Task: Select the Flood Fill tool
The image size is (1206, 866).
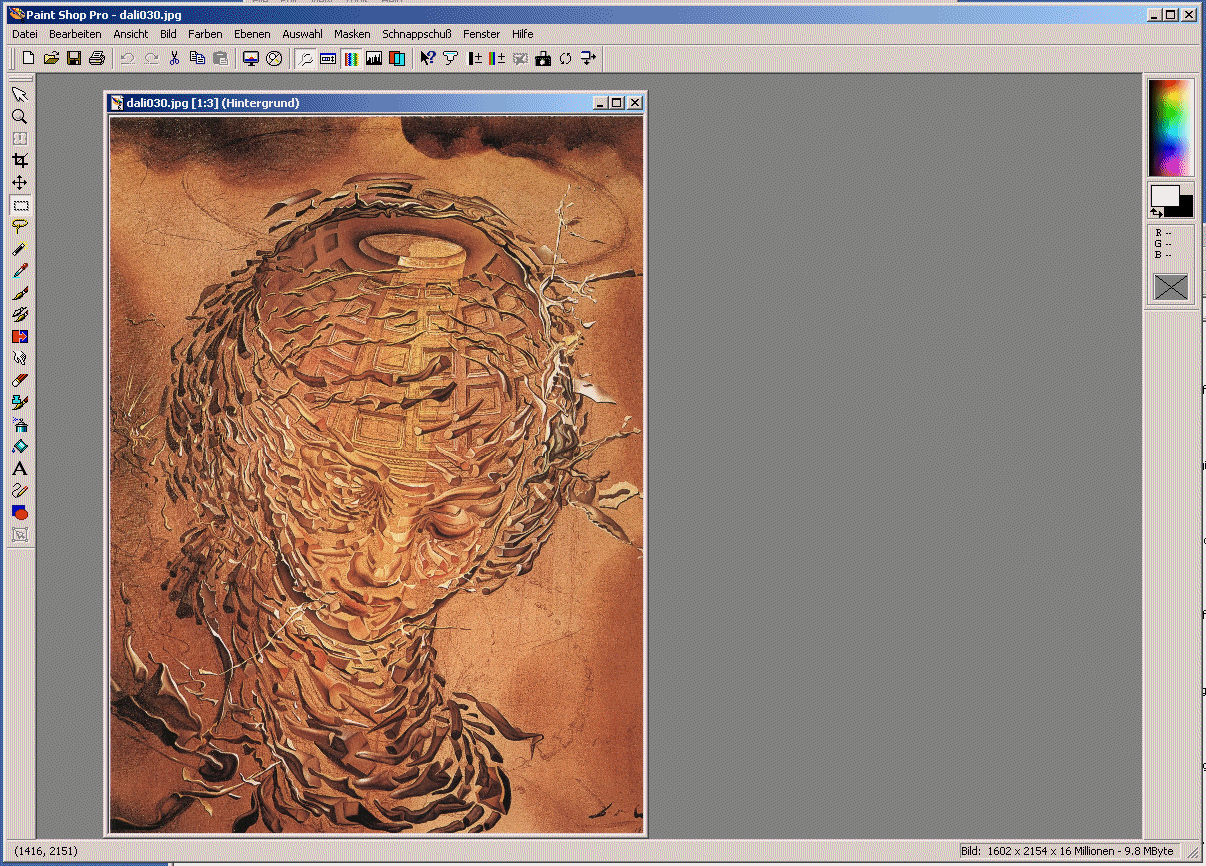Action: pos(19,446)
